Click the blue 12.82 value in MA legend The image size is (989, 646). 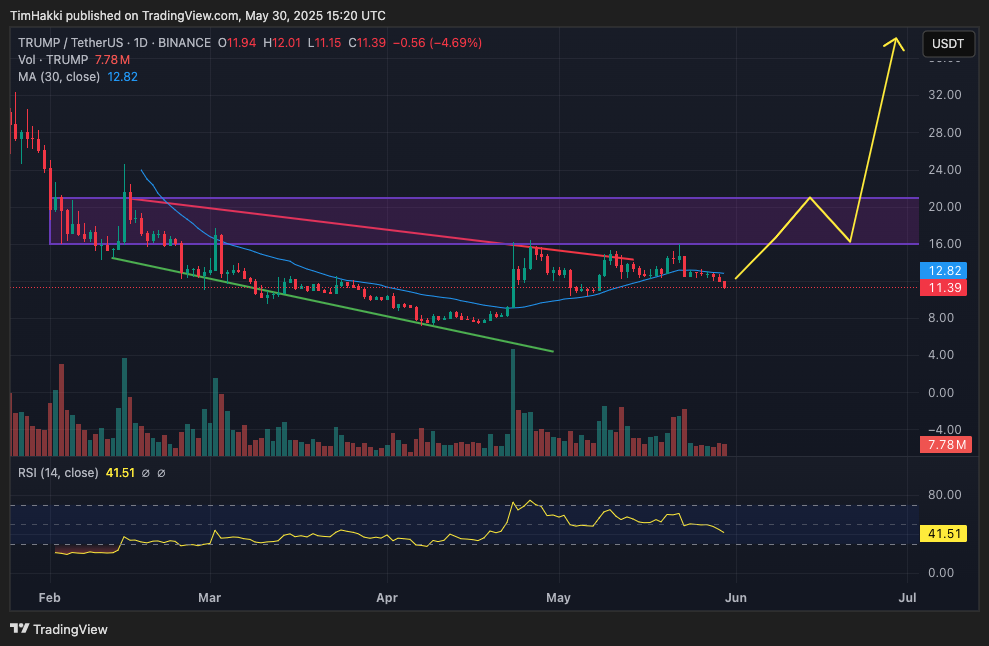[122, 77]
